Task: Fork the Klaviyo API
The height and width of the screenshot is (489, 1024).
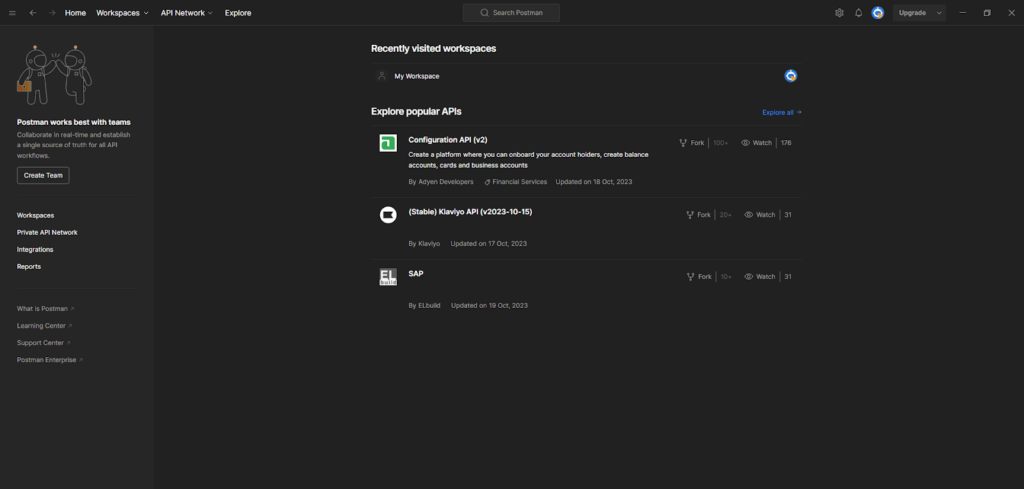Action: point(698,215)
